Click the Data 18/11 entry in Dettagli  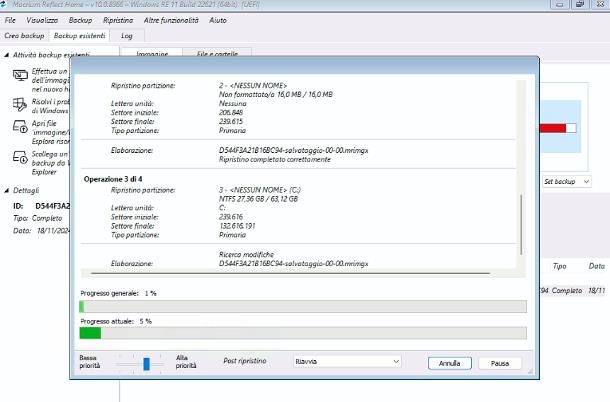(42, 231)
